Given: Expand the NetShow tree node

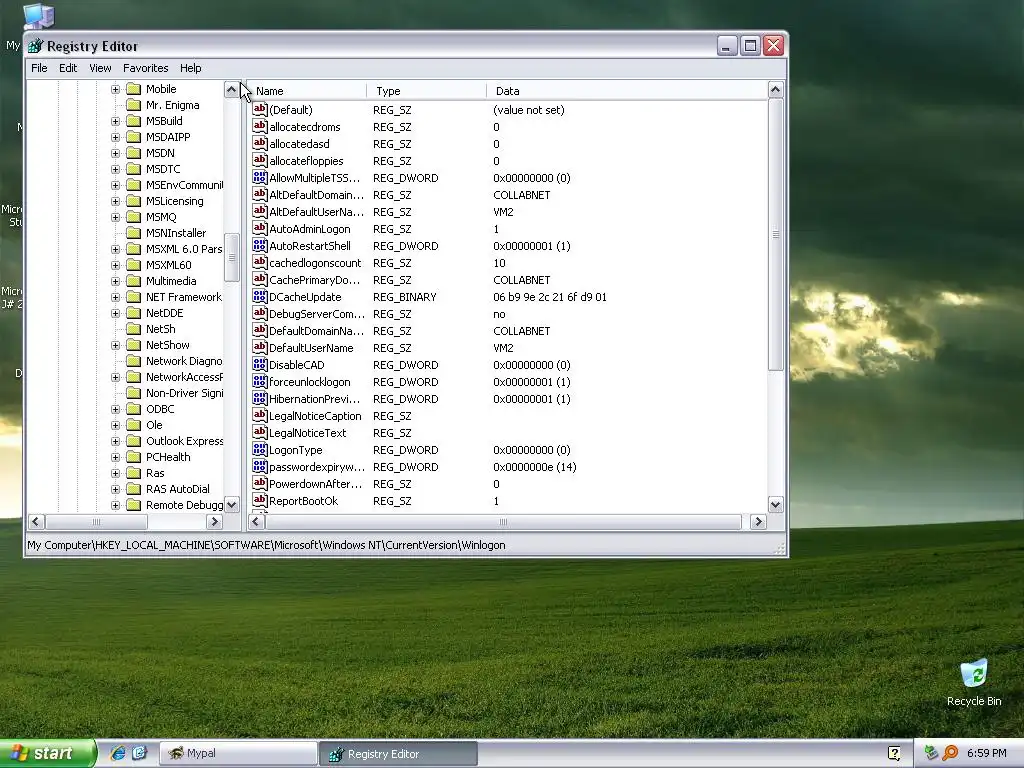Looking at the screenshot, I should 116,345.
